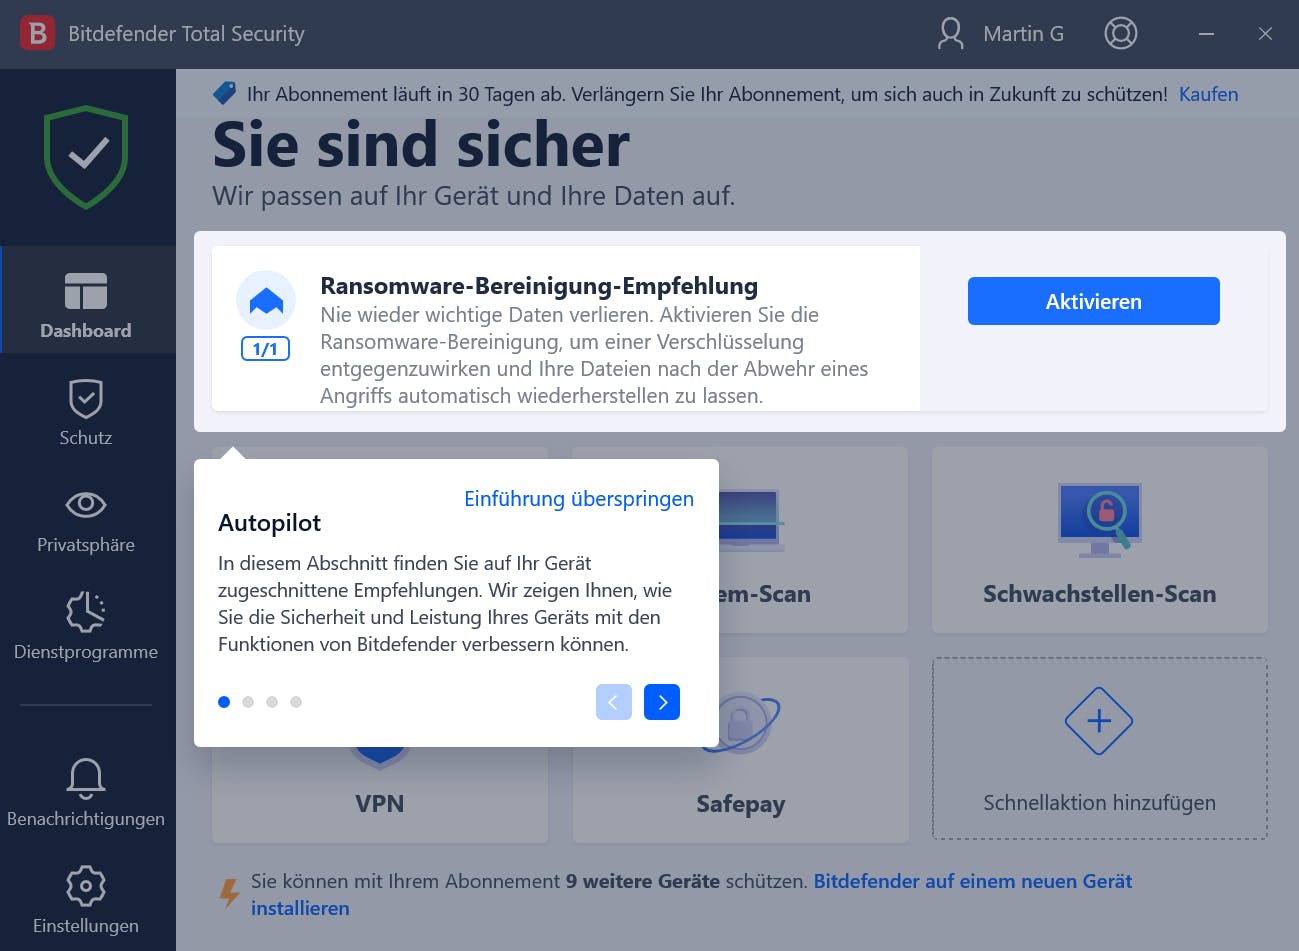Click the green security shield status icon
Screen dimensions: 1299x951
[86, 157]
